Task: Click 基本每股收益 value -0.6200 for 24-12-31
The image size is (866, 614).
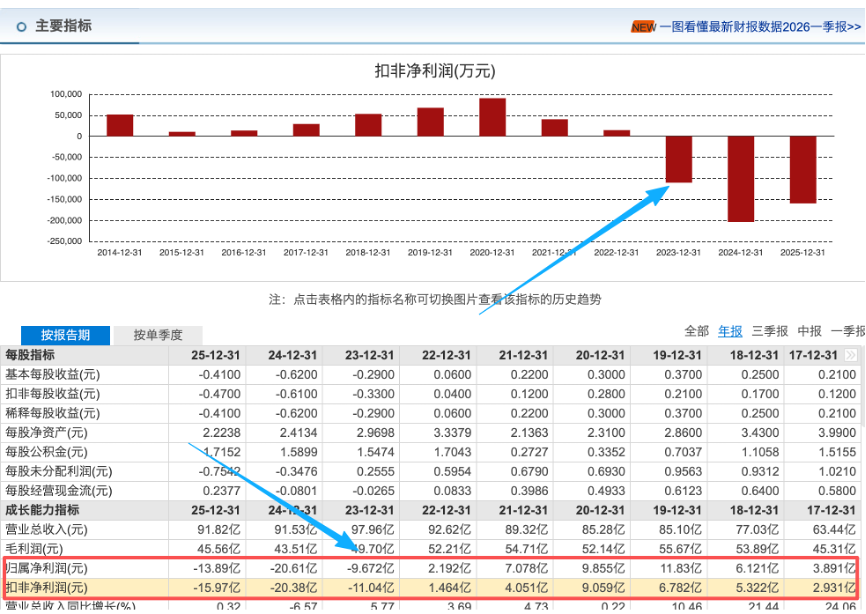Action: coord(296,375)
